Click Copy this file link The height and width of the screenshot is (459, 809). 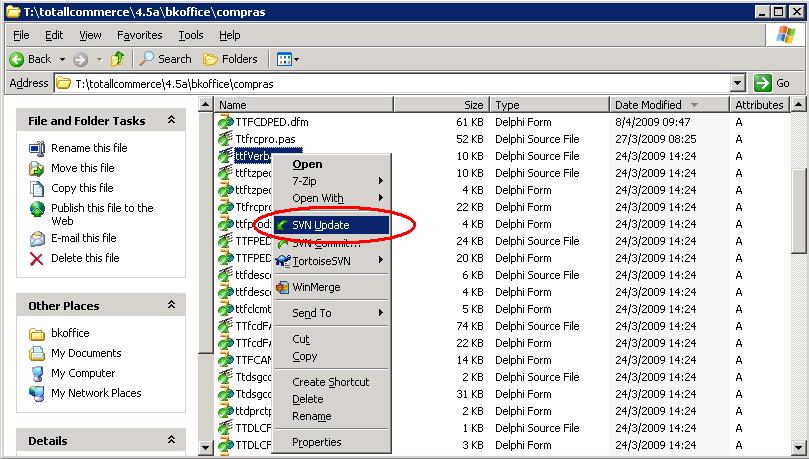click(82, 188)
